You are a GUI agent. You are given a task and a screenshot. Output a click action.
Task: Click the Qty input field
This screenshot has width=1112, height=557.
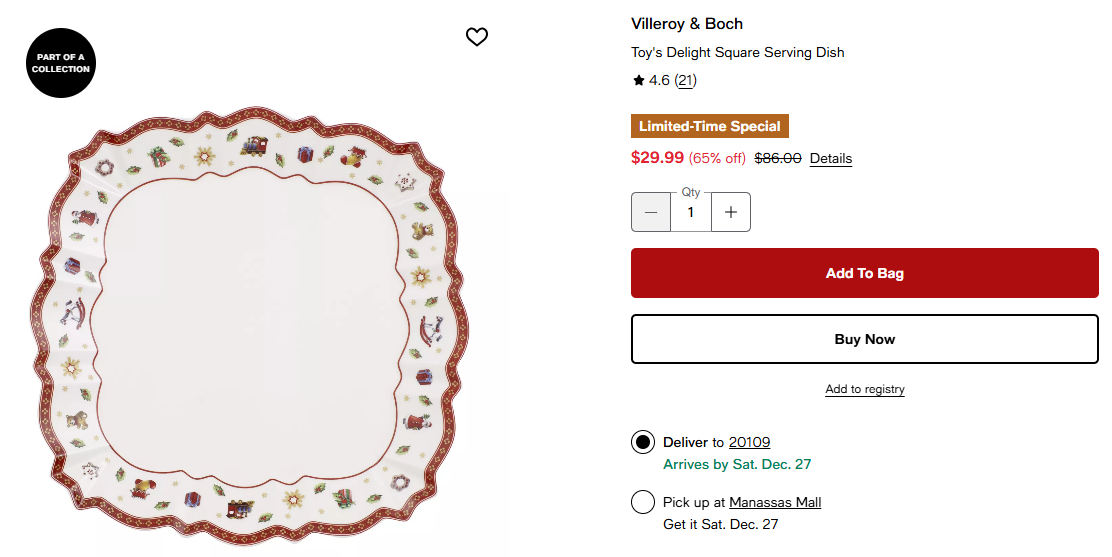[x=691, y=212]
